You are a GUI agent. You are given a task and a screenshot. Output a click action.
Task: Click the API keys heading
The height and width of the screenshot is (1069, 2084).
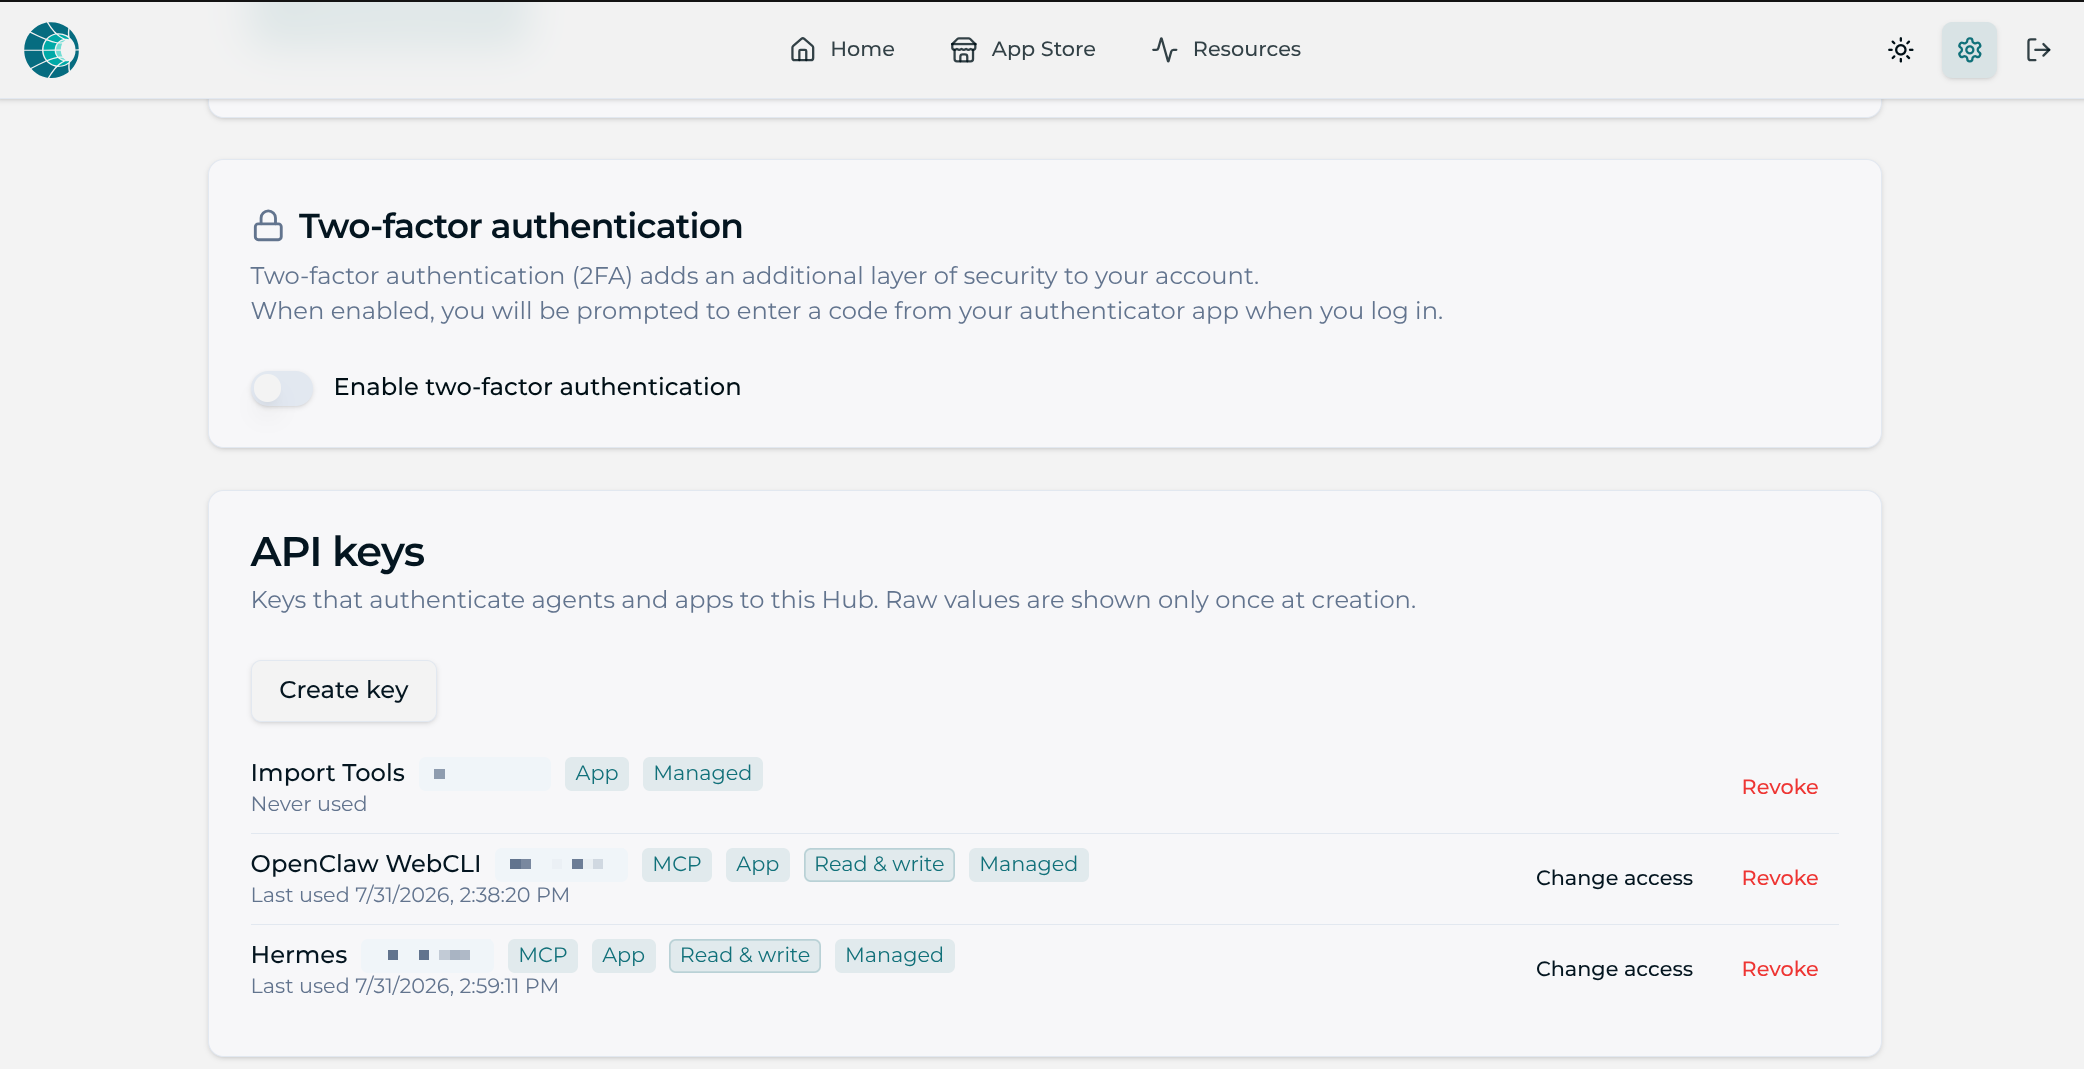click(338, 552)
